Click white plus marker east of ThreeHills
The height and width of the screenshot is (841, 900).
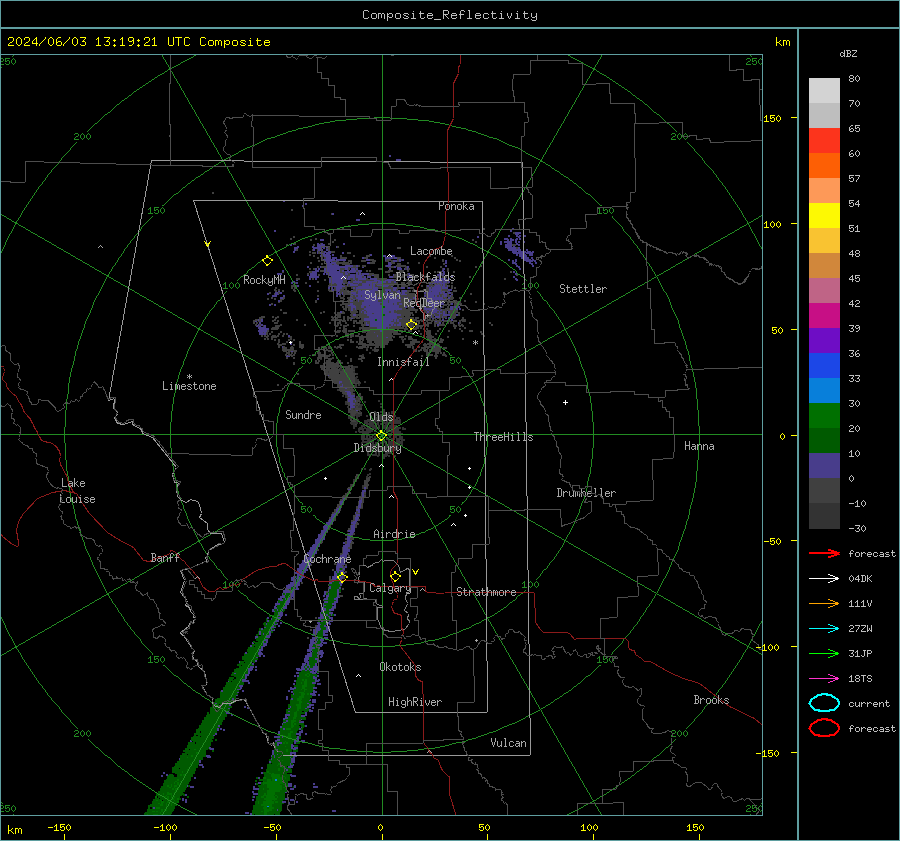(x=565, y=402)
